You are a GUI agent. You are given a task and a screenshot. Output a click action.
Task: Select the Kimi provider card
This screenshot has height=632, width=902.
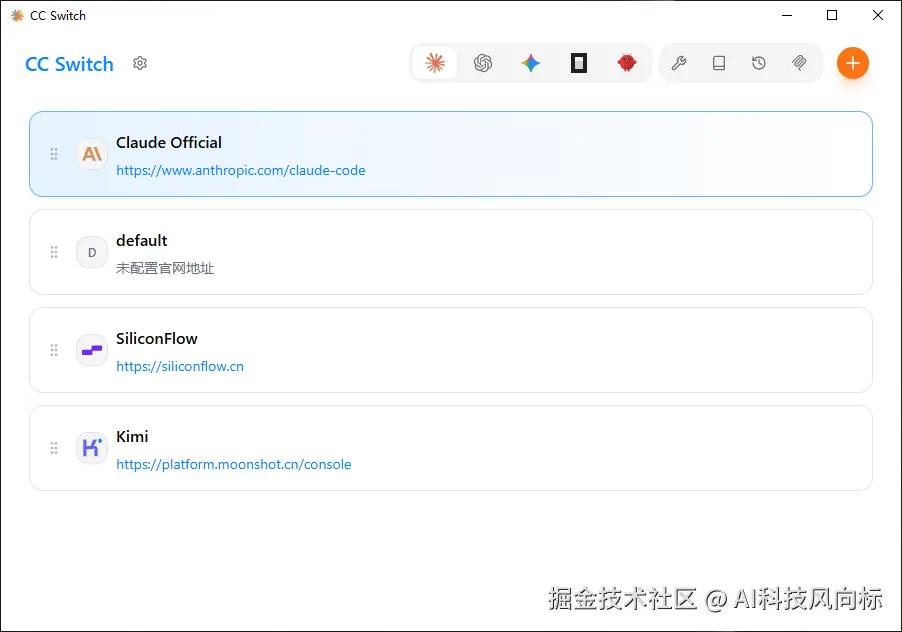451,448
